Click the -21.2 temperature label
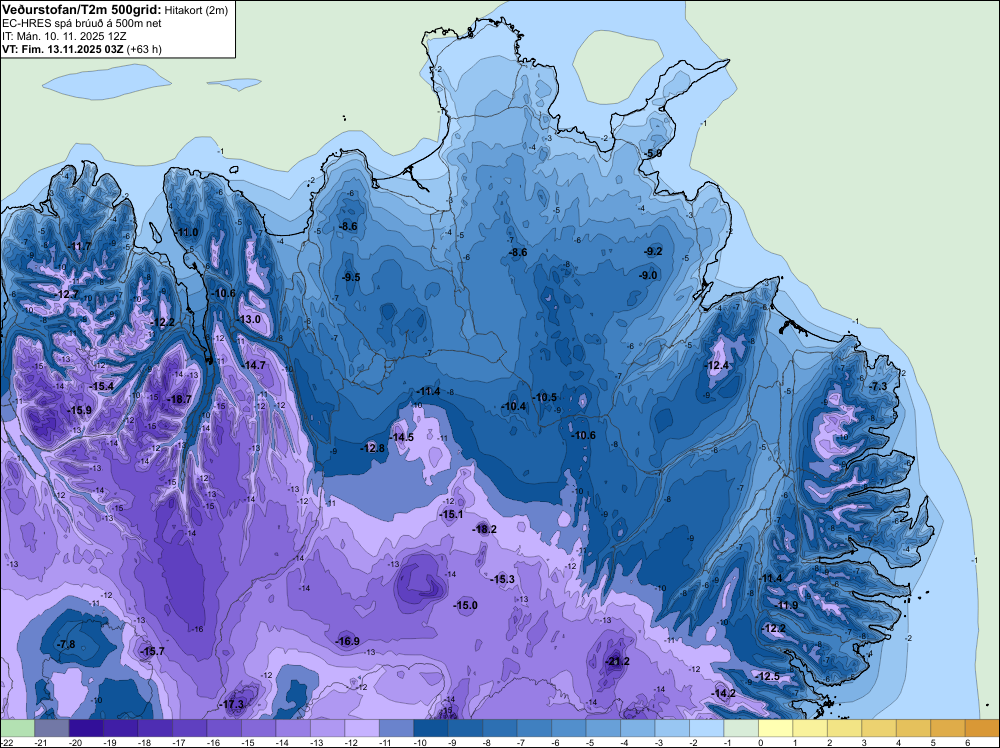The height and width of the screenshot is (748, 1000). pyautogui.click(x=617, y=661)
